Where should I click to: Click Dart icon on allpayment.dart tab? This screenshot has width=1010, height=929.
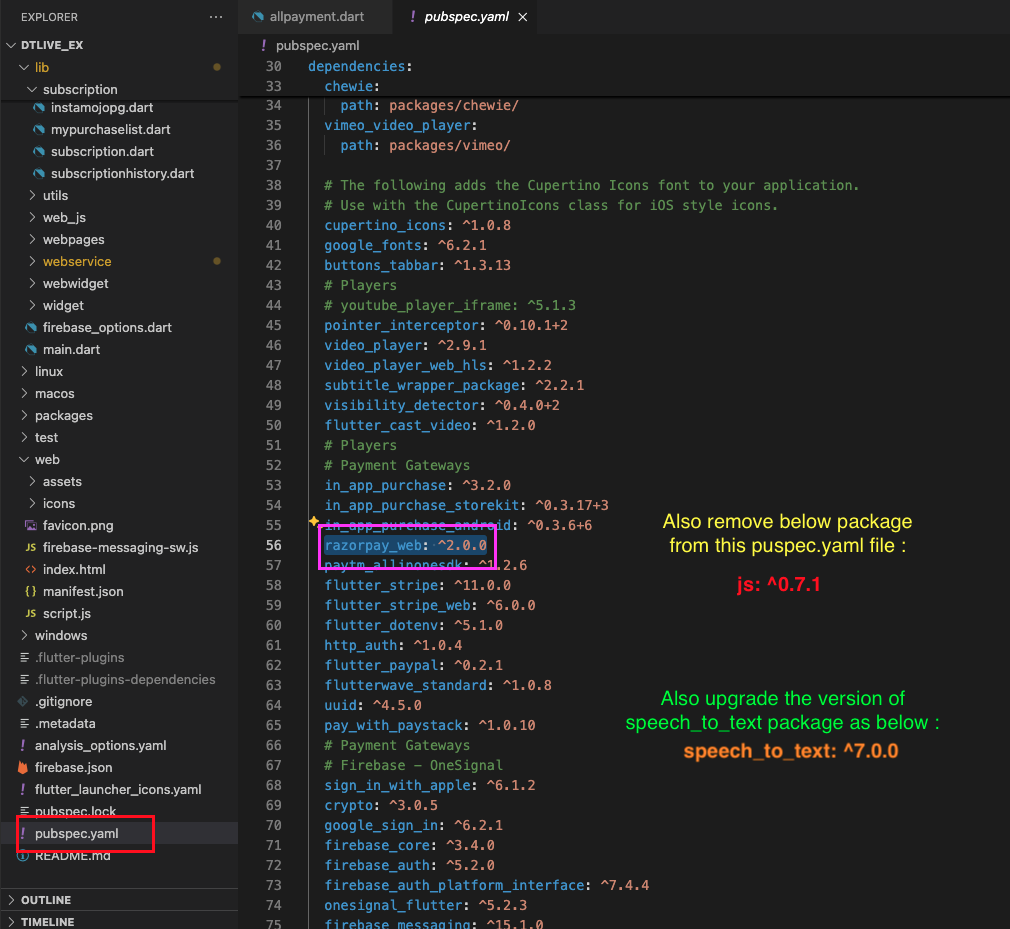[258, 17]
